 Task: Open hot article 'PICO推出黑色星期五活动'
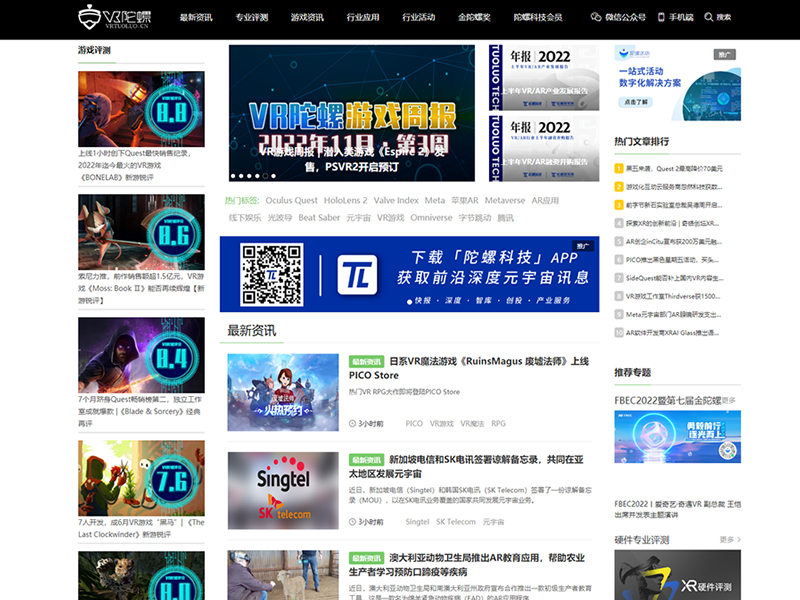[672, 260]
